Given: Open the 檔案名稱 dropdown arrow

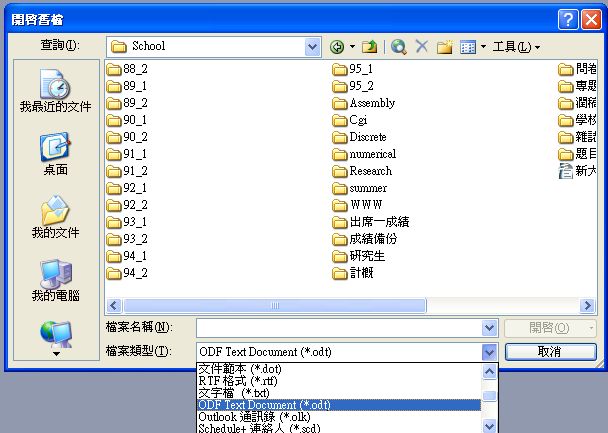Looking at the screenshot, I should pyautogui.click(x=489, y=328).
